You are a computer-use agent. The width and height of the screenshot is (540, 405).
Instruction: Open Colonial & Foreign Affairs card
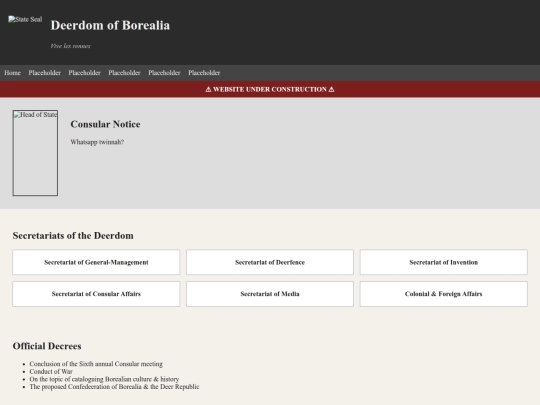coord(444,294)
